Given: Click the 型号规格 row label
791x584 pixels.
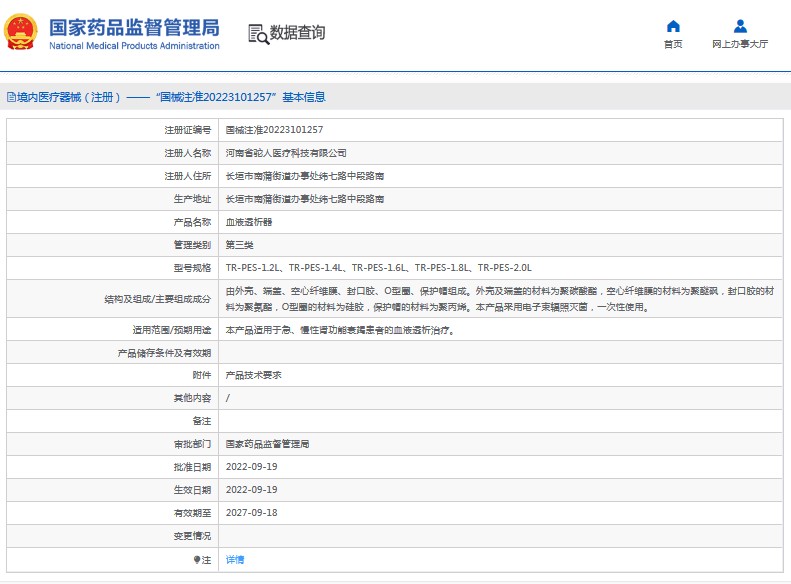Looking at the screenshot, I should click(192, 268).
